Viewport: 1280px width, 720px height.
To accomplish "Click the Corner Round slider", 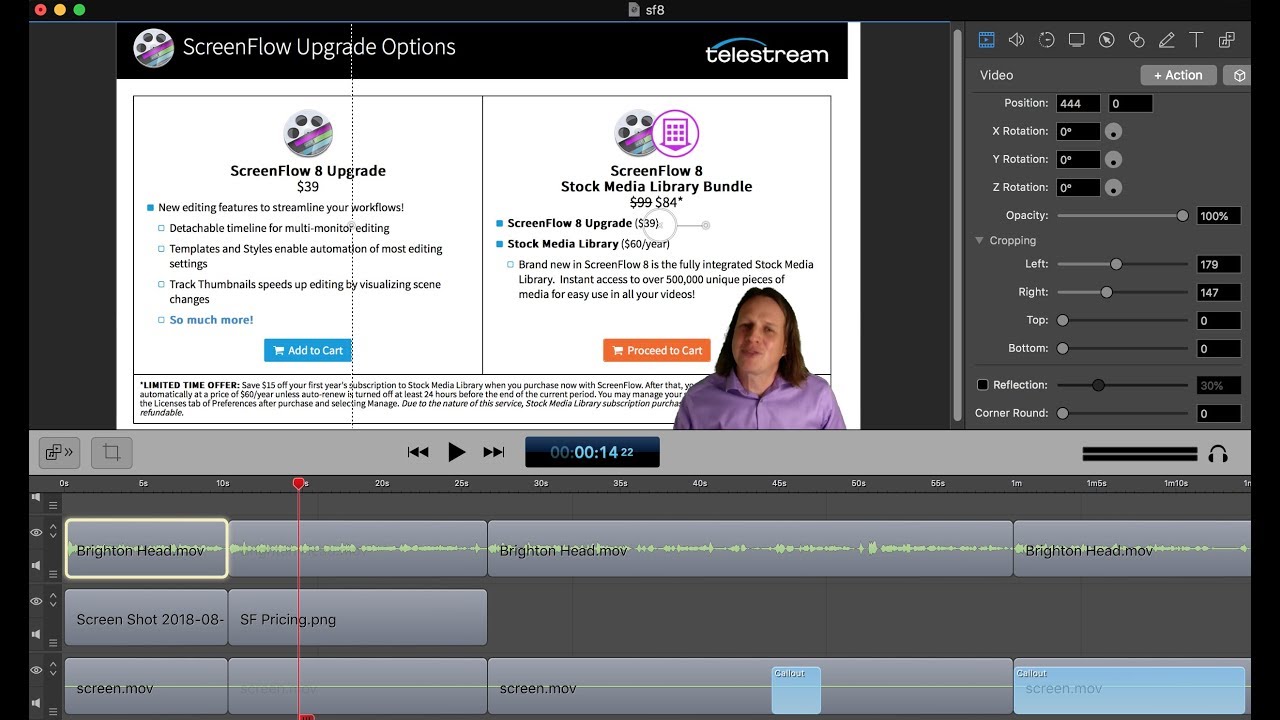I will 1123,413.
